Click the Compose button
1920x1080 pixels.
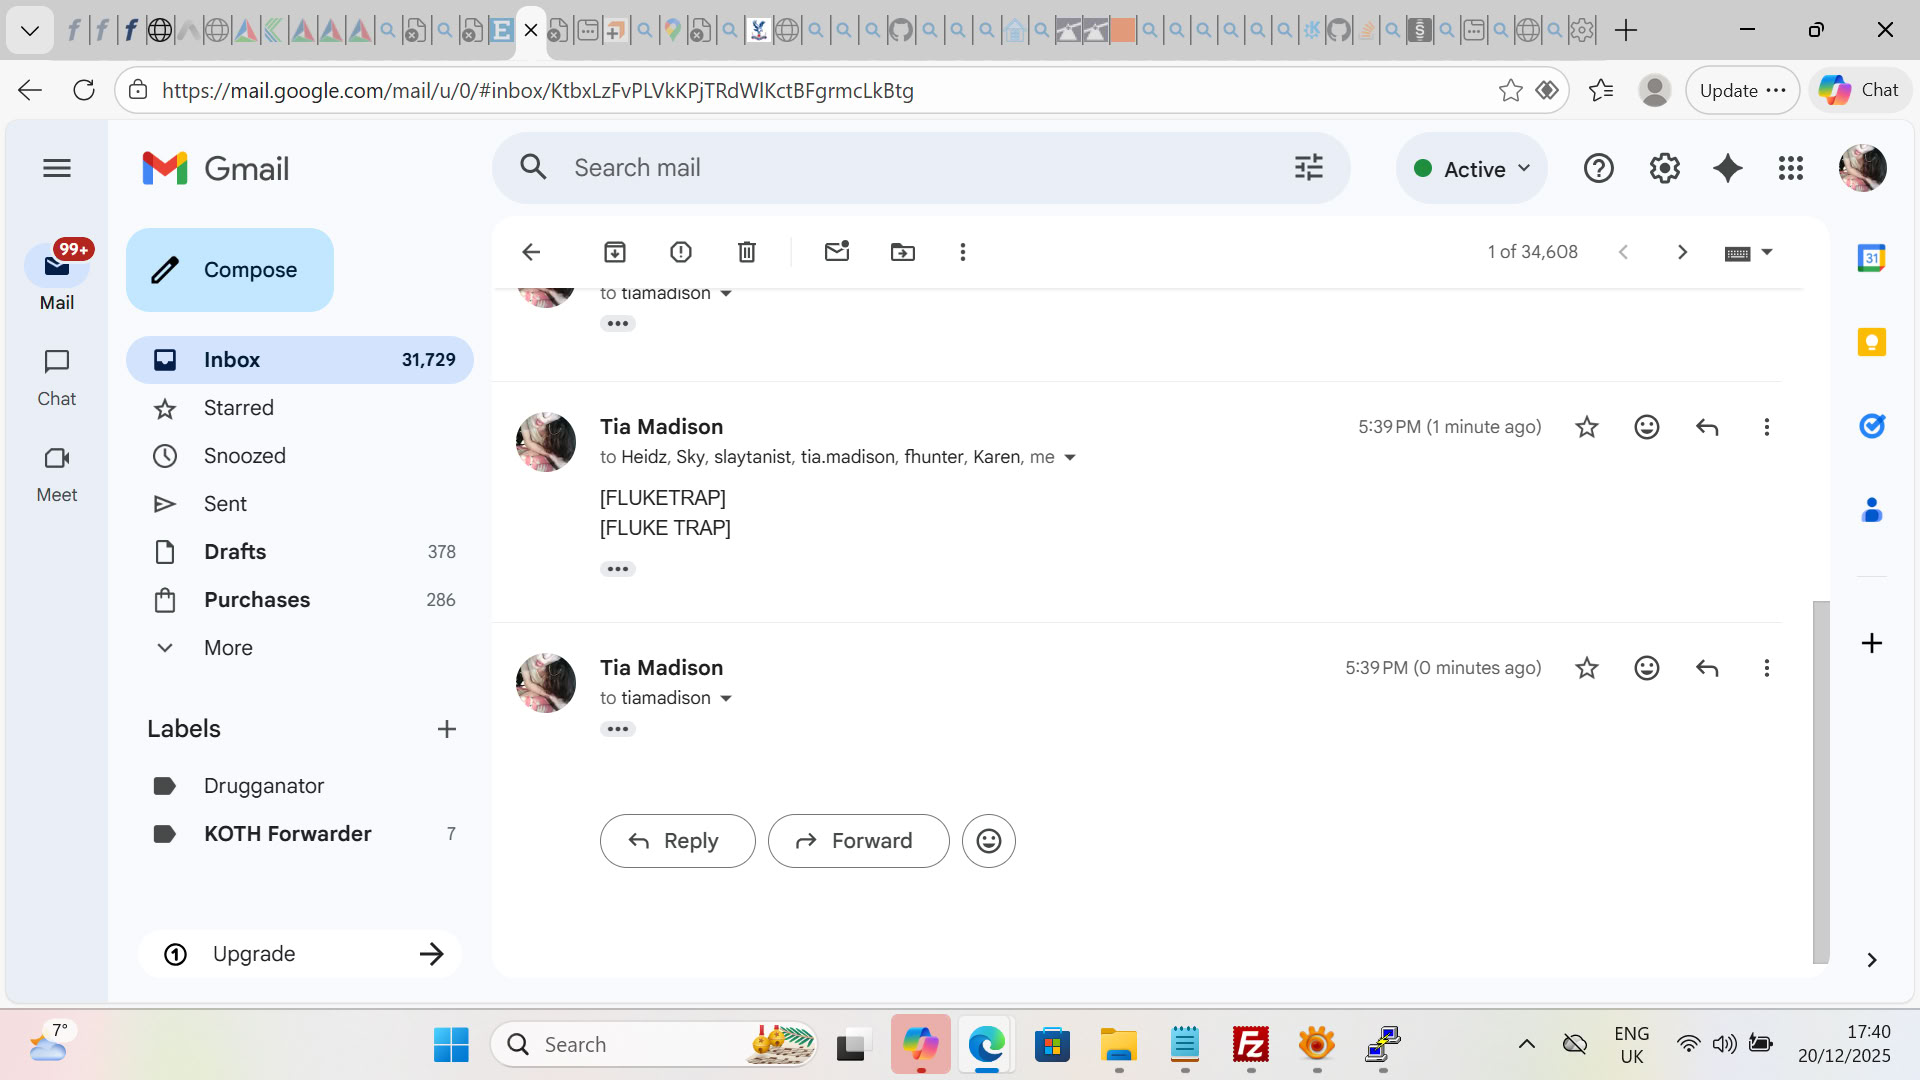(230, 270)
